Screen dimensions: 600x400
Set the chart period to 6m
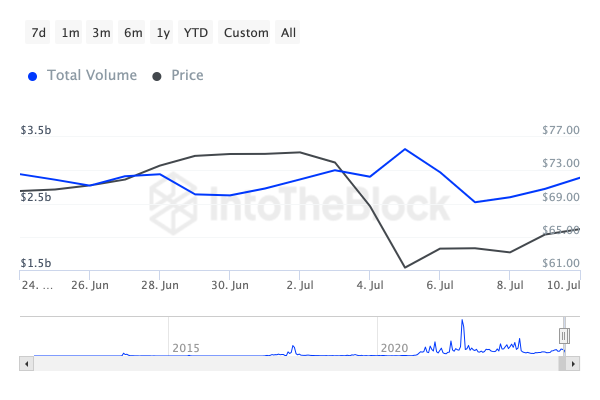coord(133,33)
